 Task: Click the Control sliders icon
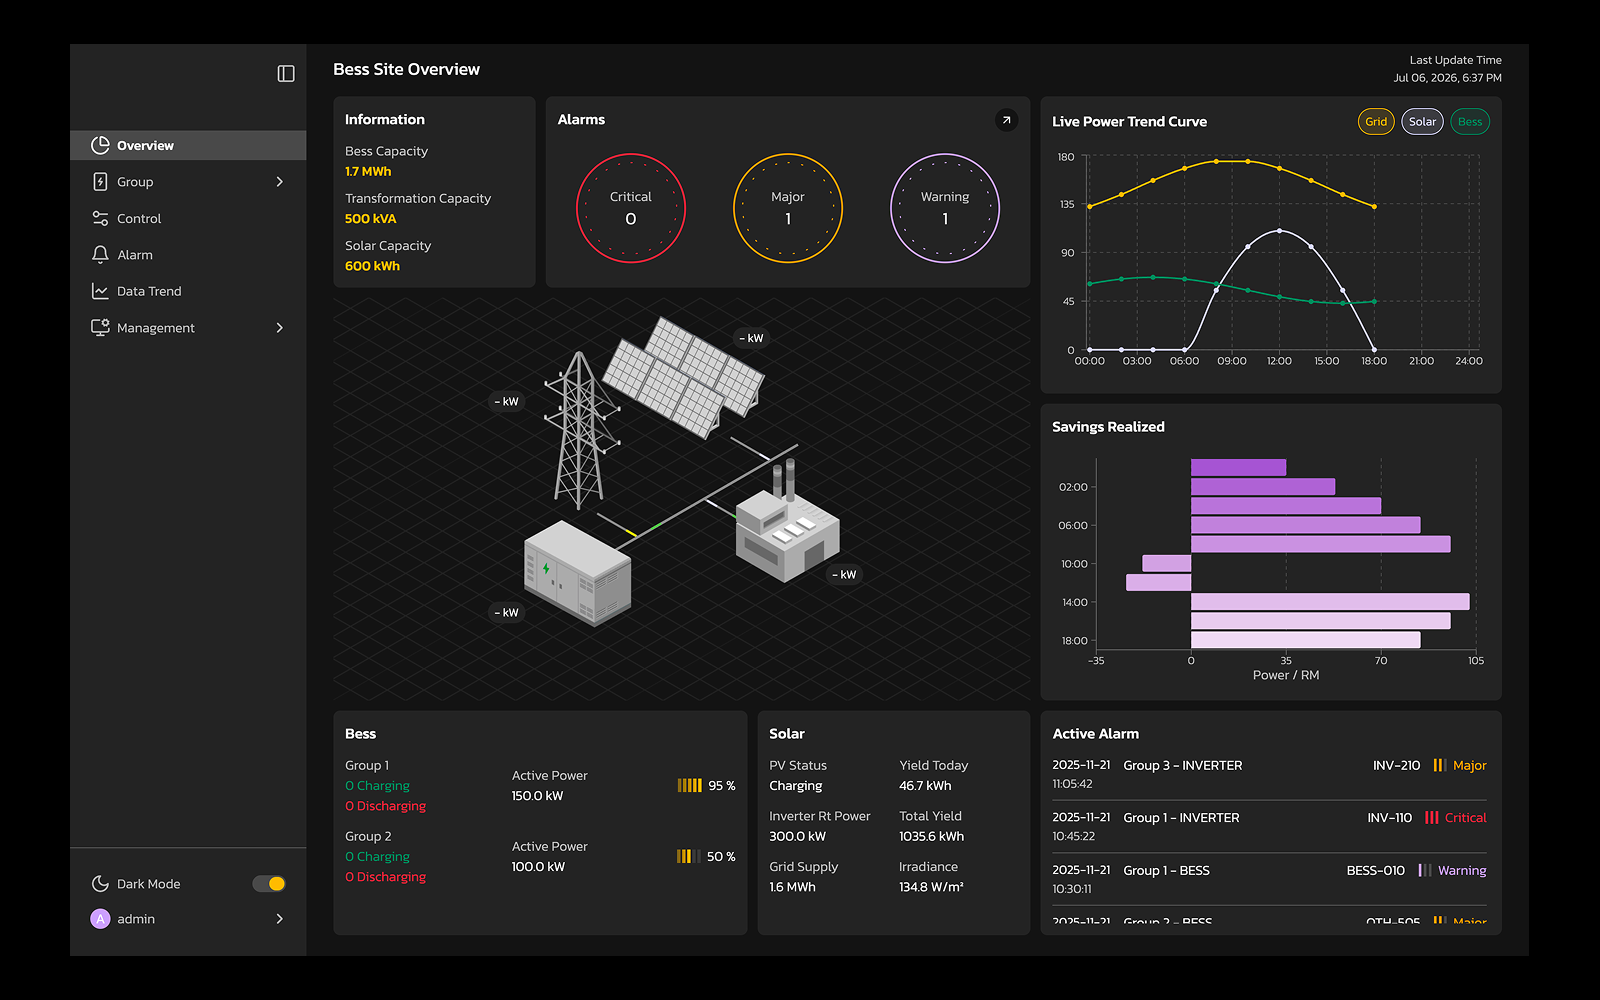(x=100, y=218)
